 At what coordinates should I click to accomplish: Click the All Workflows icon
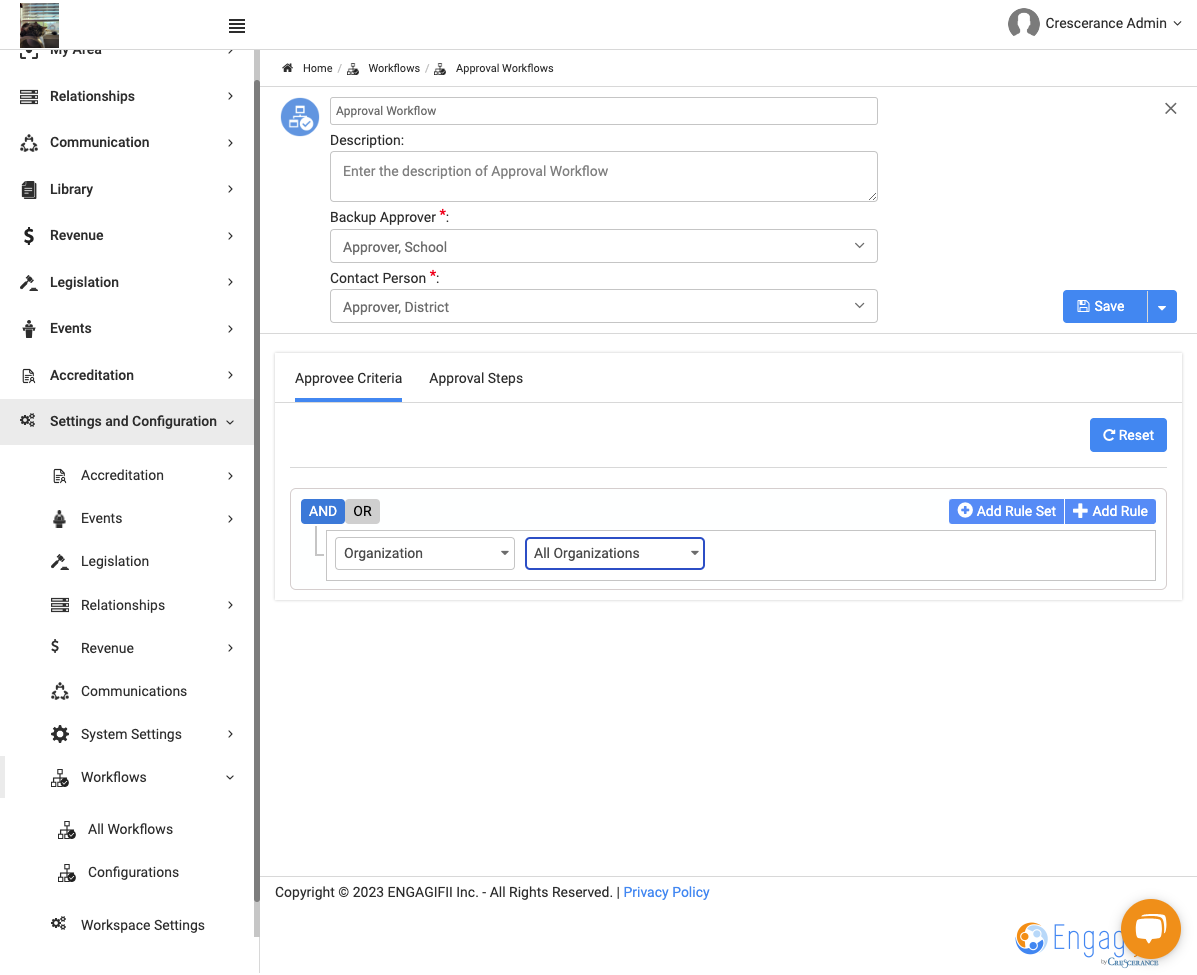[66, 830]
